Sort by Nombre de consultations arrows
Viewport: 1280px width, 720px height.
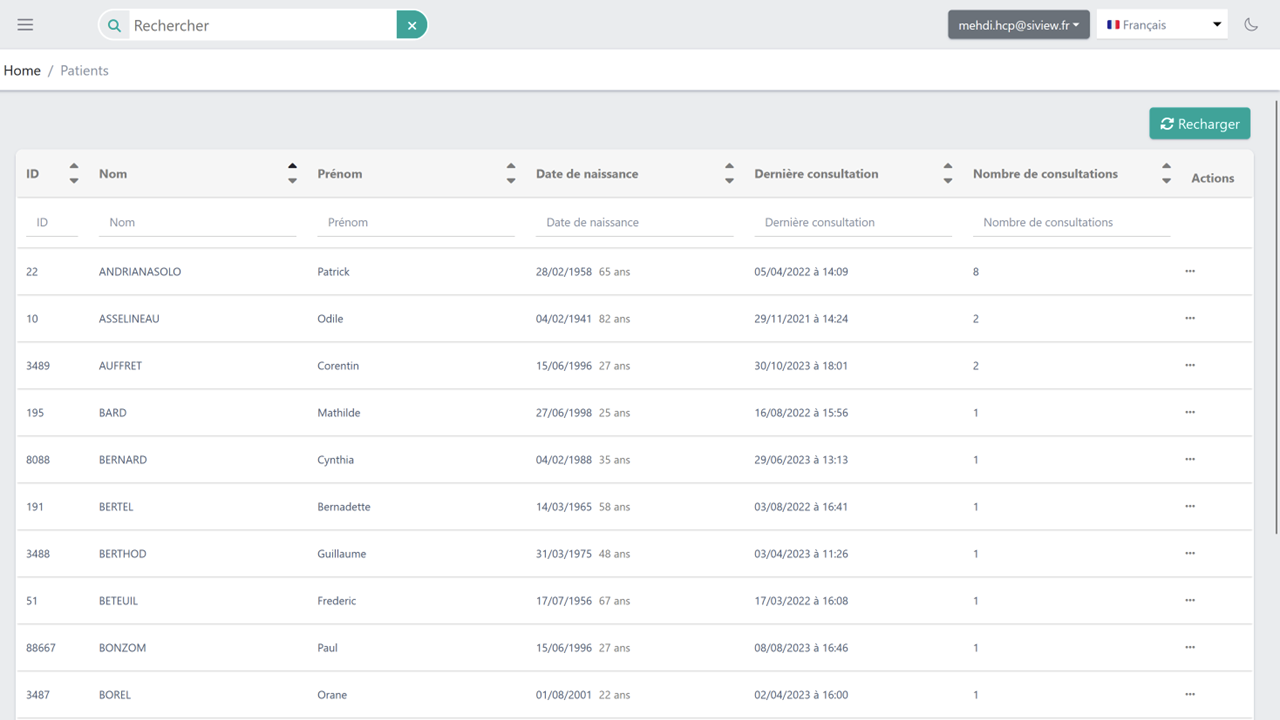click(x=1166, y=173)
